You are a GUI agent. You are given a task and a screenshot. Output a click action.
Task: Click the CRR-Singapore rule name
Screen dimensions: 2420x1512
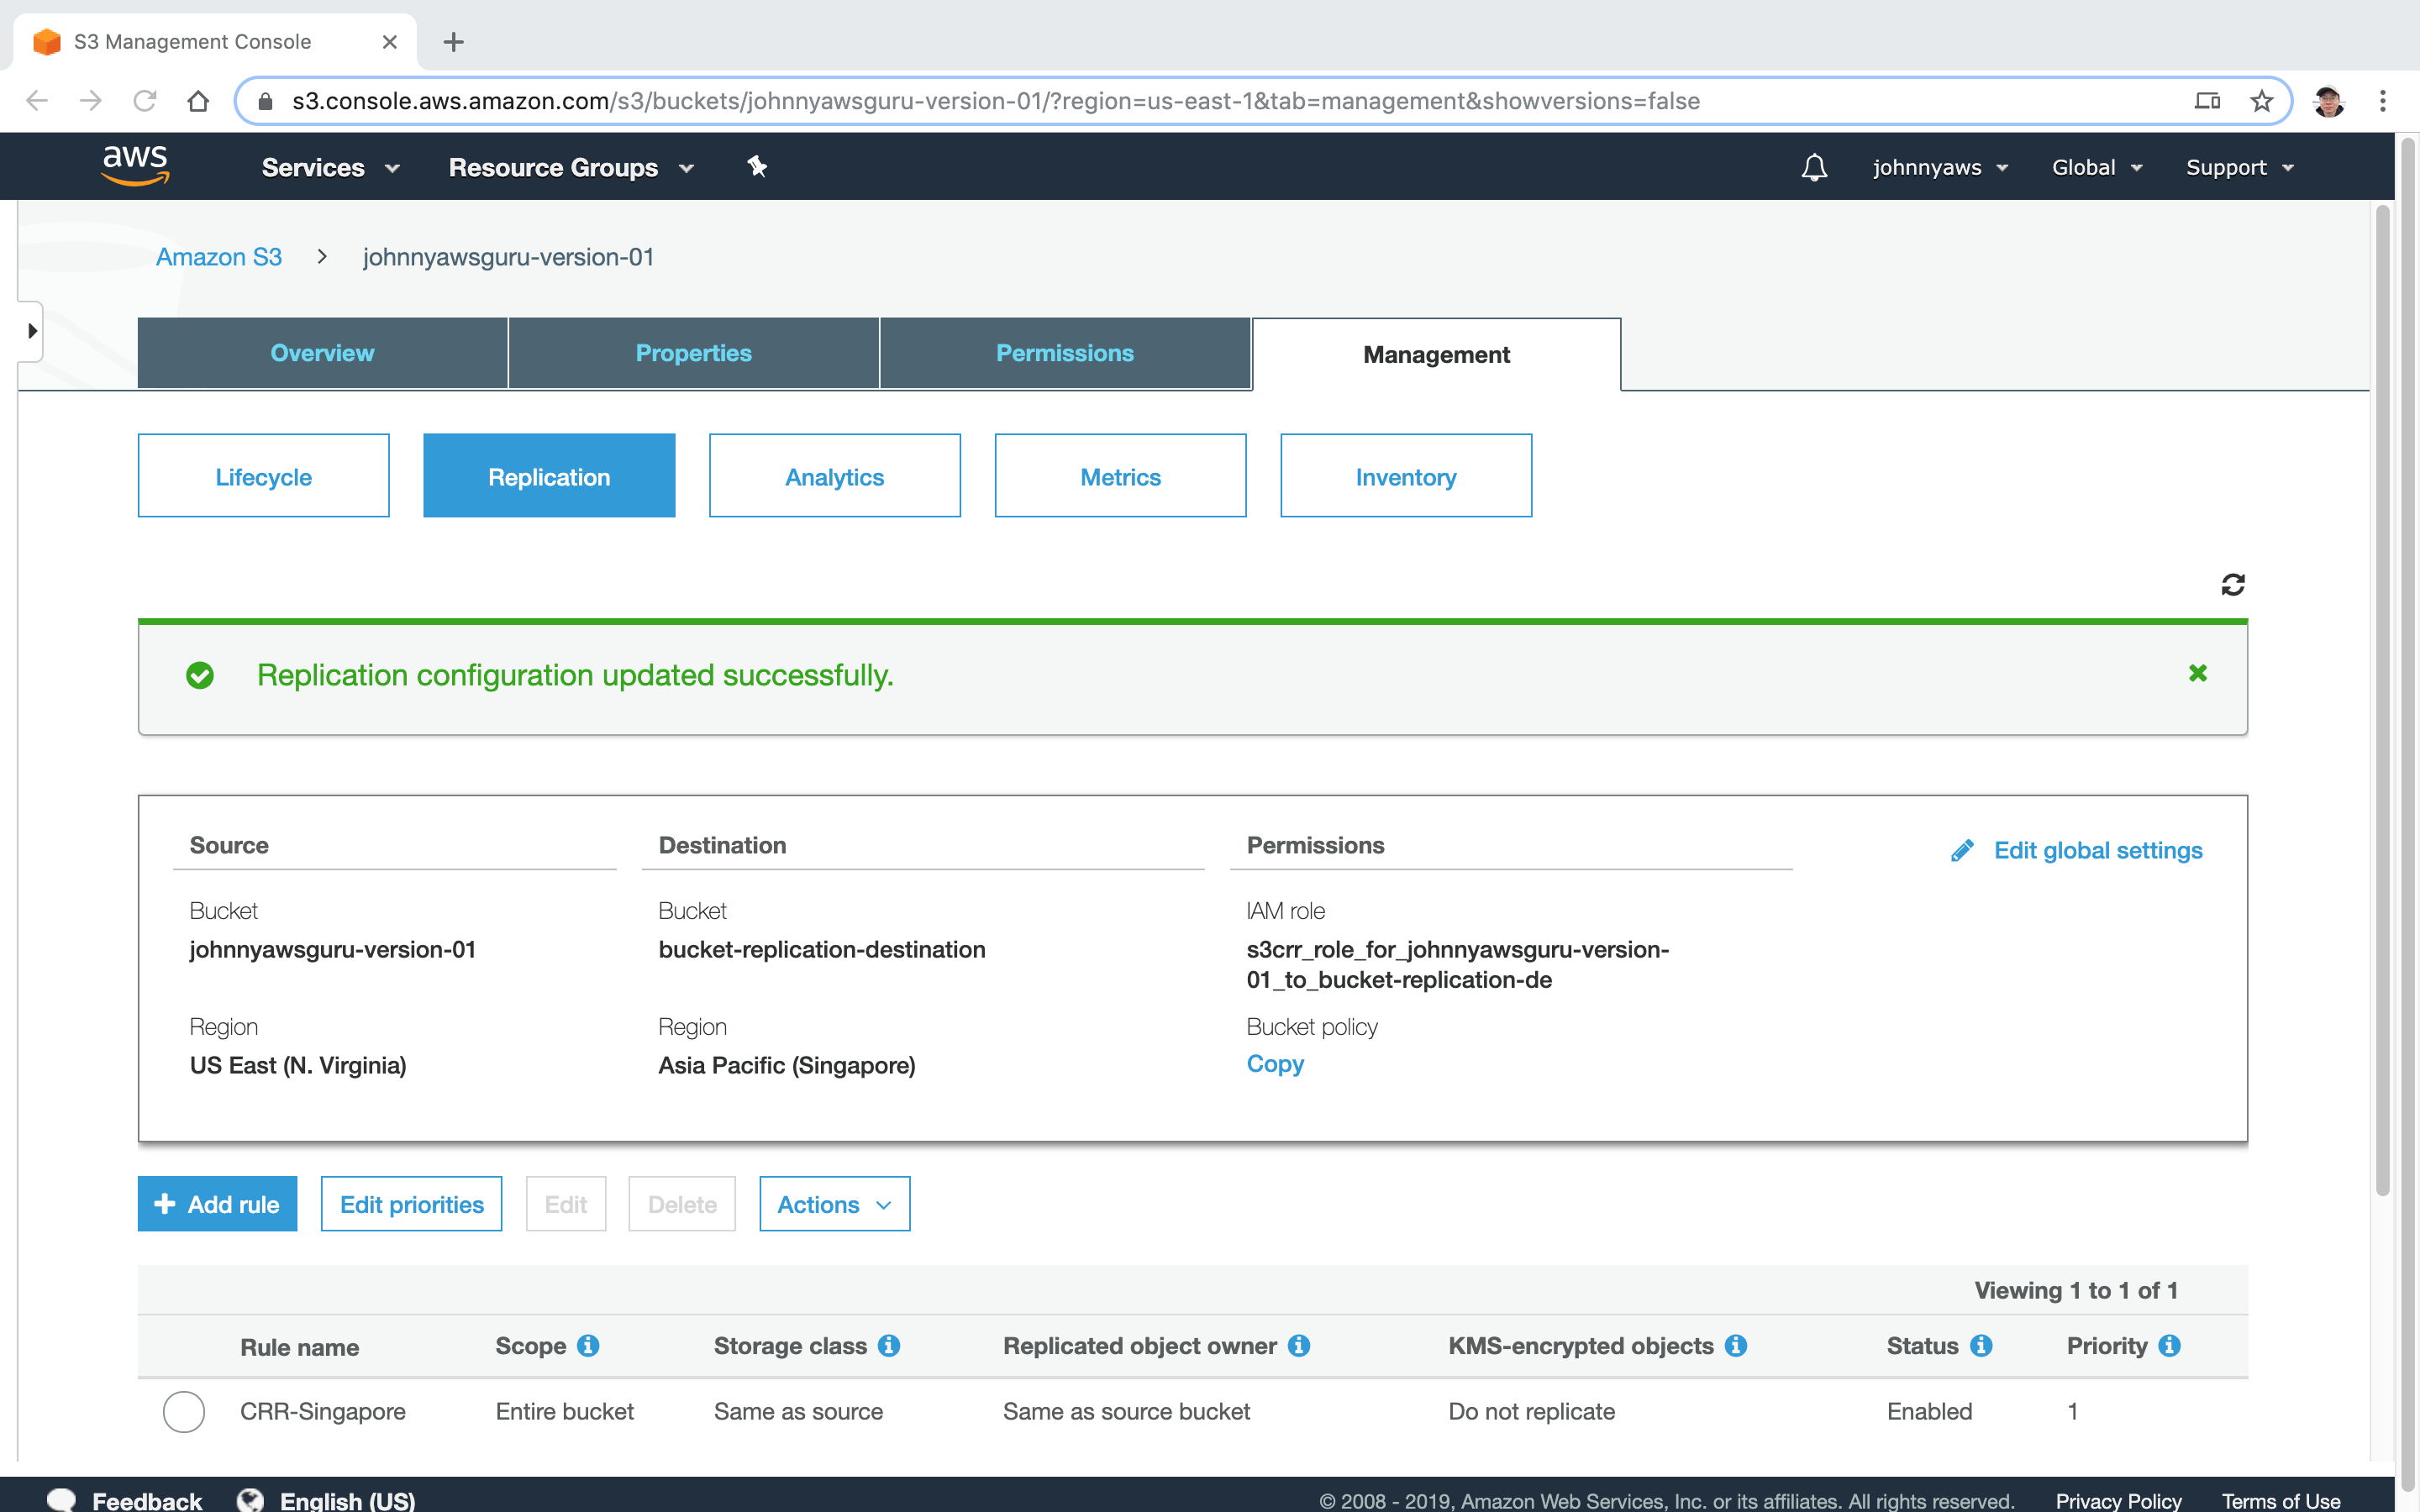tap(323, 1411)
